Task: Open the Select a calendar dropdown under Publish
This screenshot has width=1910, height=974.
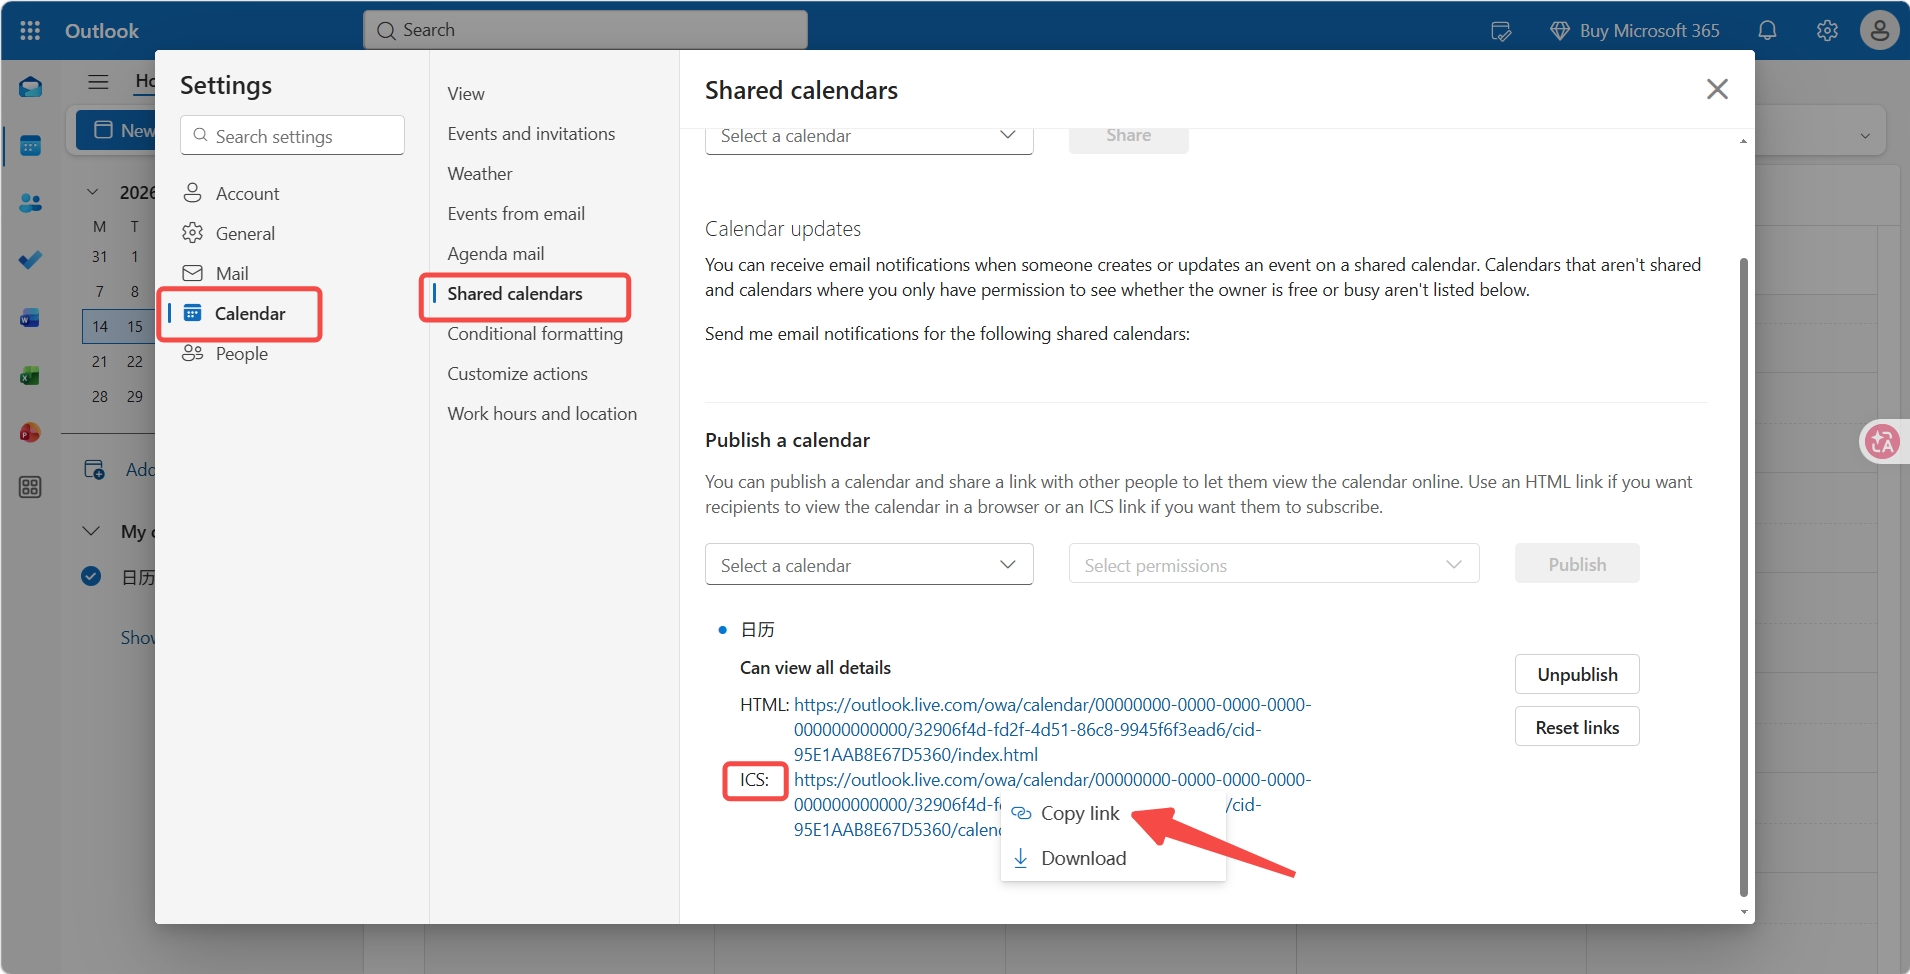Action: (869, 565)
